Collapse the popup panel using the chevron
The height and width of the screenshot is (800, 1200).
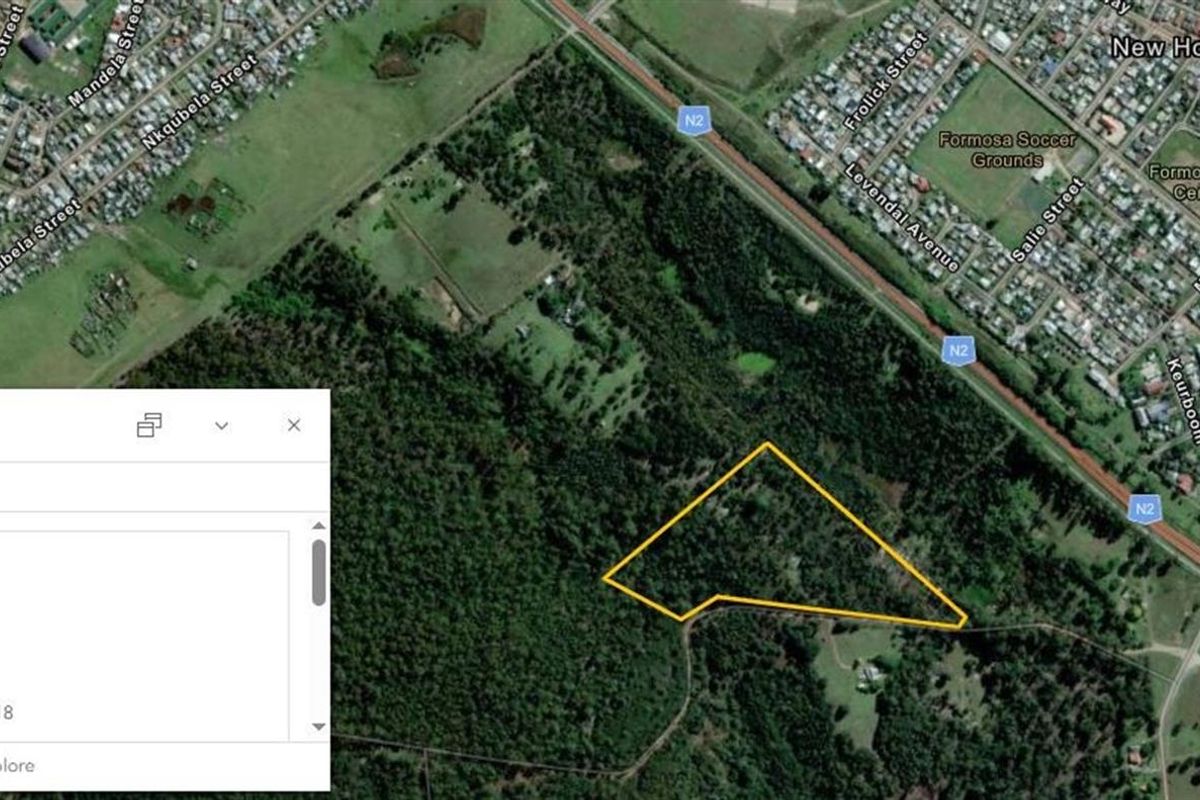point(222,425)
